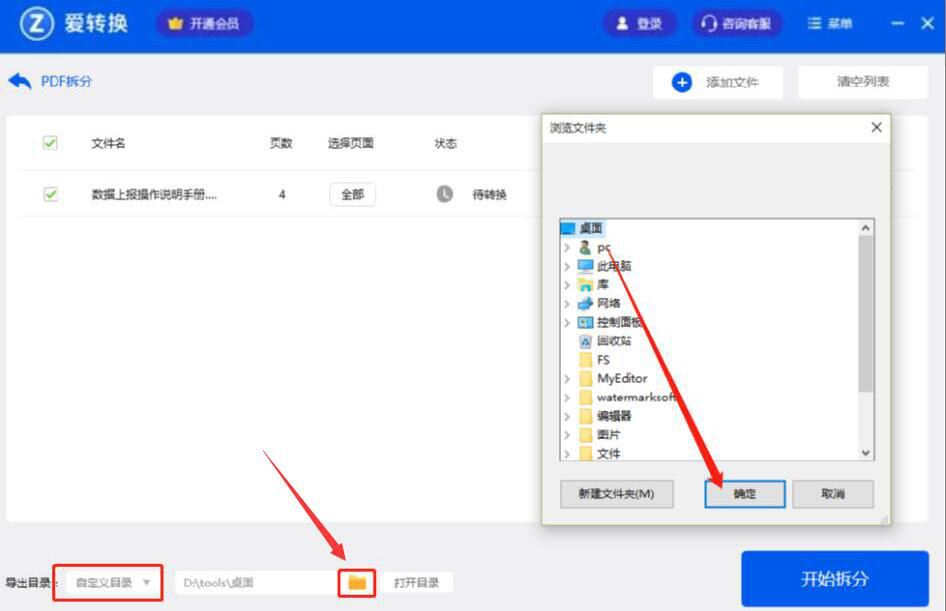The image size is (946, 611).
Task: Click 打开目录 button
Action: [416, 583]
